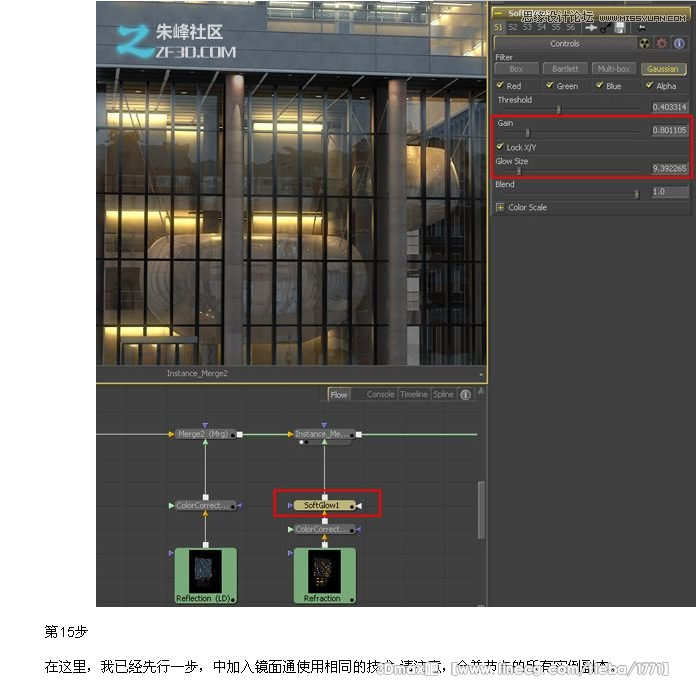Toggle the Blue channel checkbox
The height and width of the screenshot is (686, 698).
(600, 85)
